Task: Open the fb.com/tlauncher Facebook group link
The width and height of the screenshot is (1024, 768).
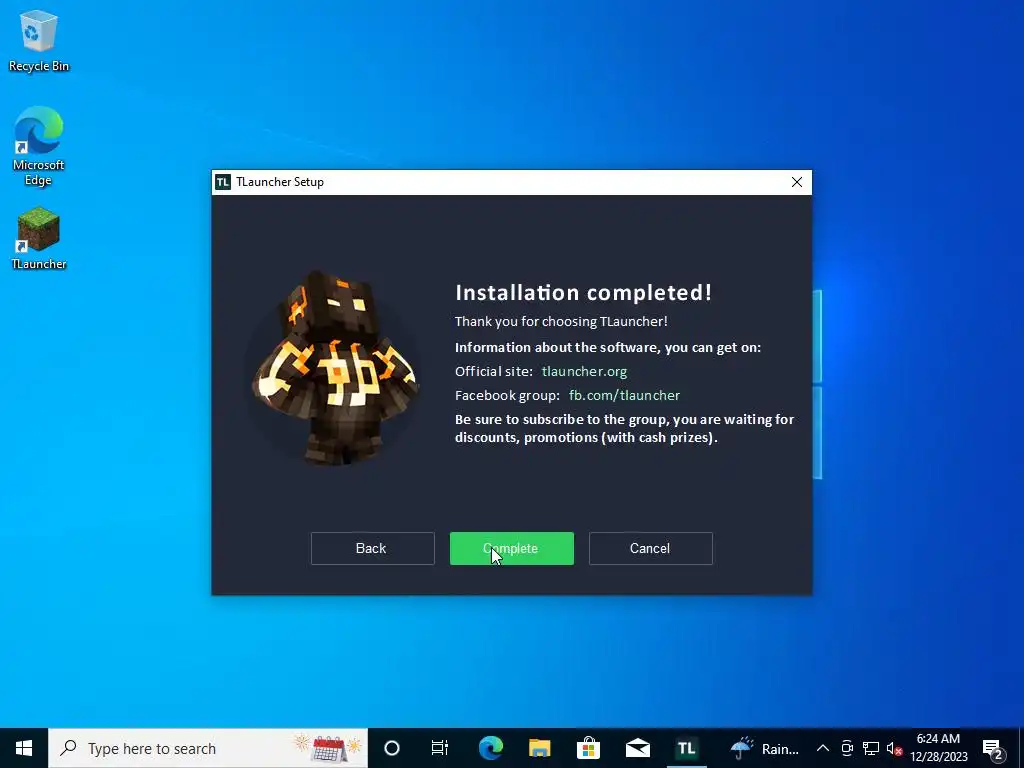Action: click(624, 395)
